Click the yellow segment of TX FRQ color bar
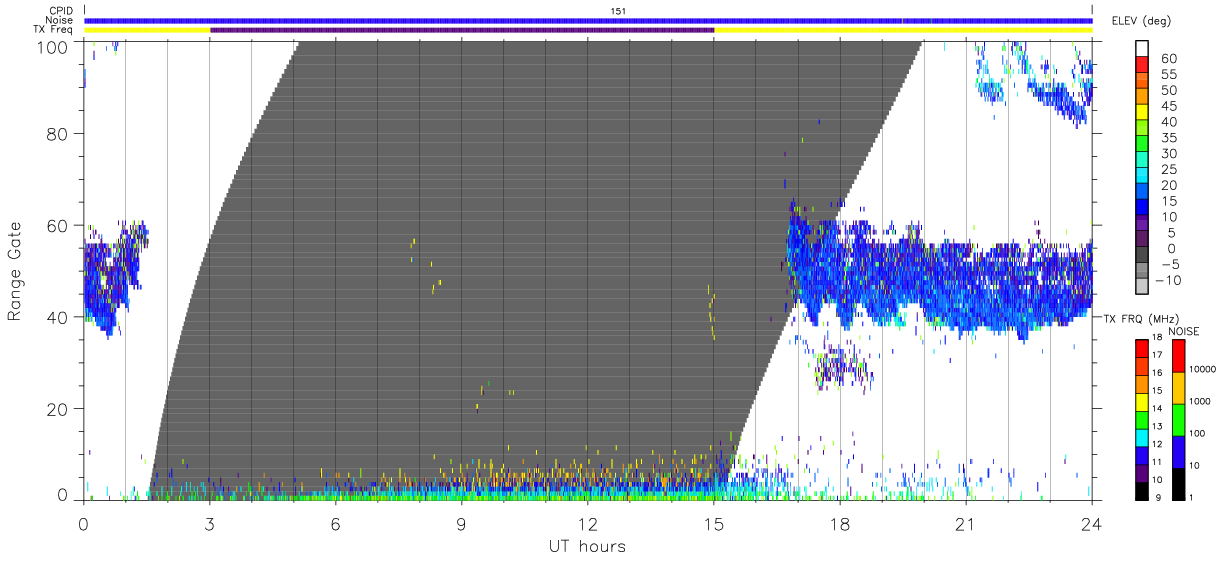 click(x=1142, y=402)
